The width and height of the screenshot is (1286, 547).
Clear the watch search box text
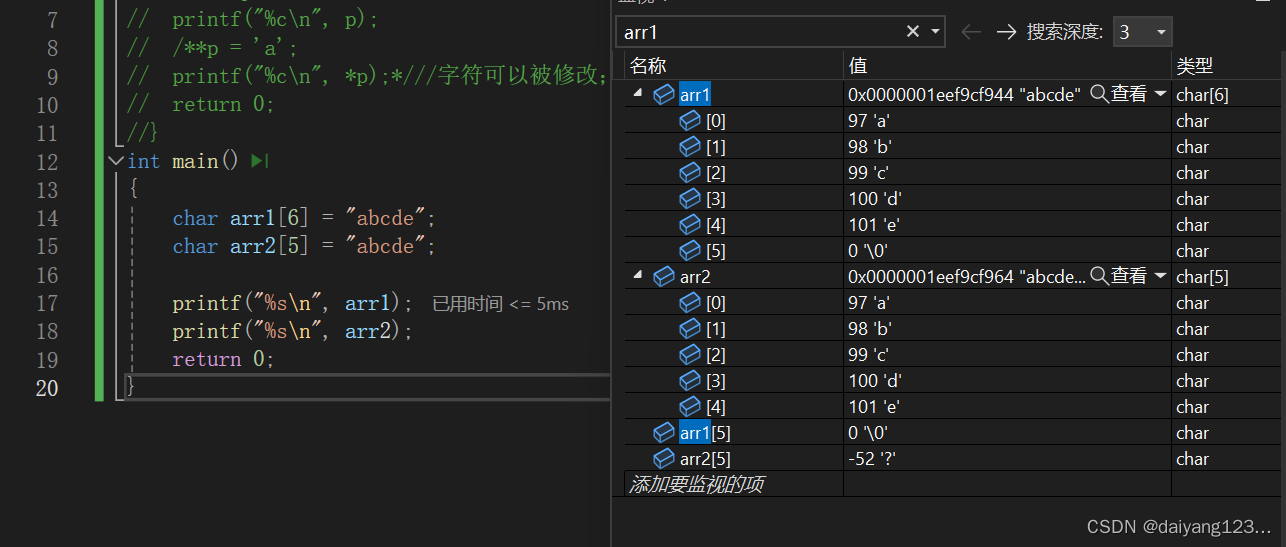[x=912, y=32]
